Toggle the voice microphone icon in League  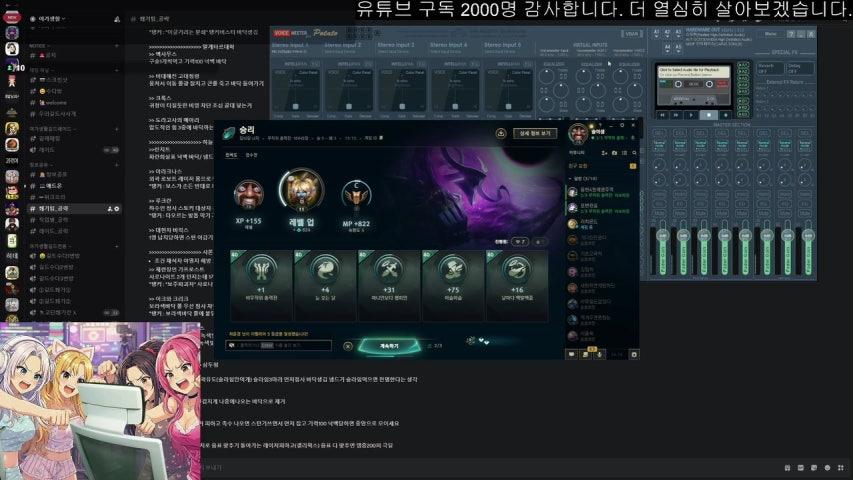599,354
